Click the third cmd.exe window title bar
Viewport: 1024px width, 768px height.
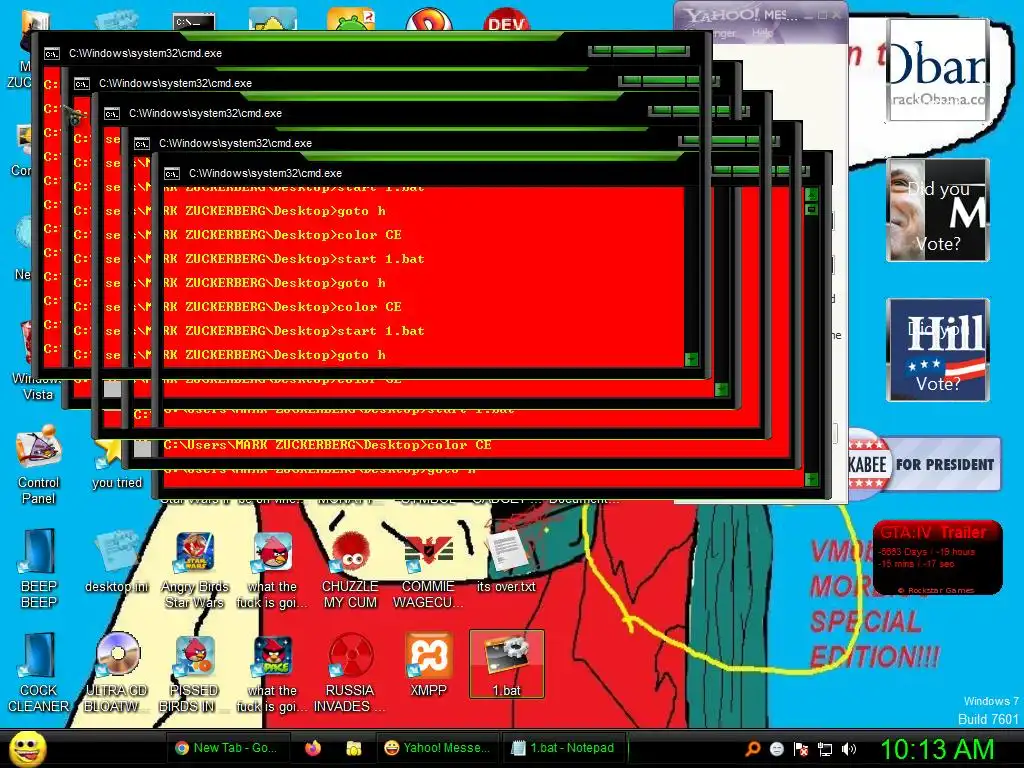coord(431,113)
